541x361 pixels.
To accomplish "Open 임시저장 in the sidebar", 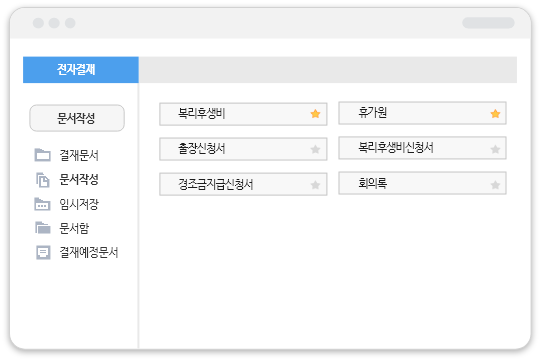I will [x=79, y=204].
